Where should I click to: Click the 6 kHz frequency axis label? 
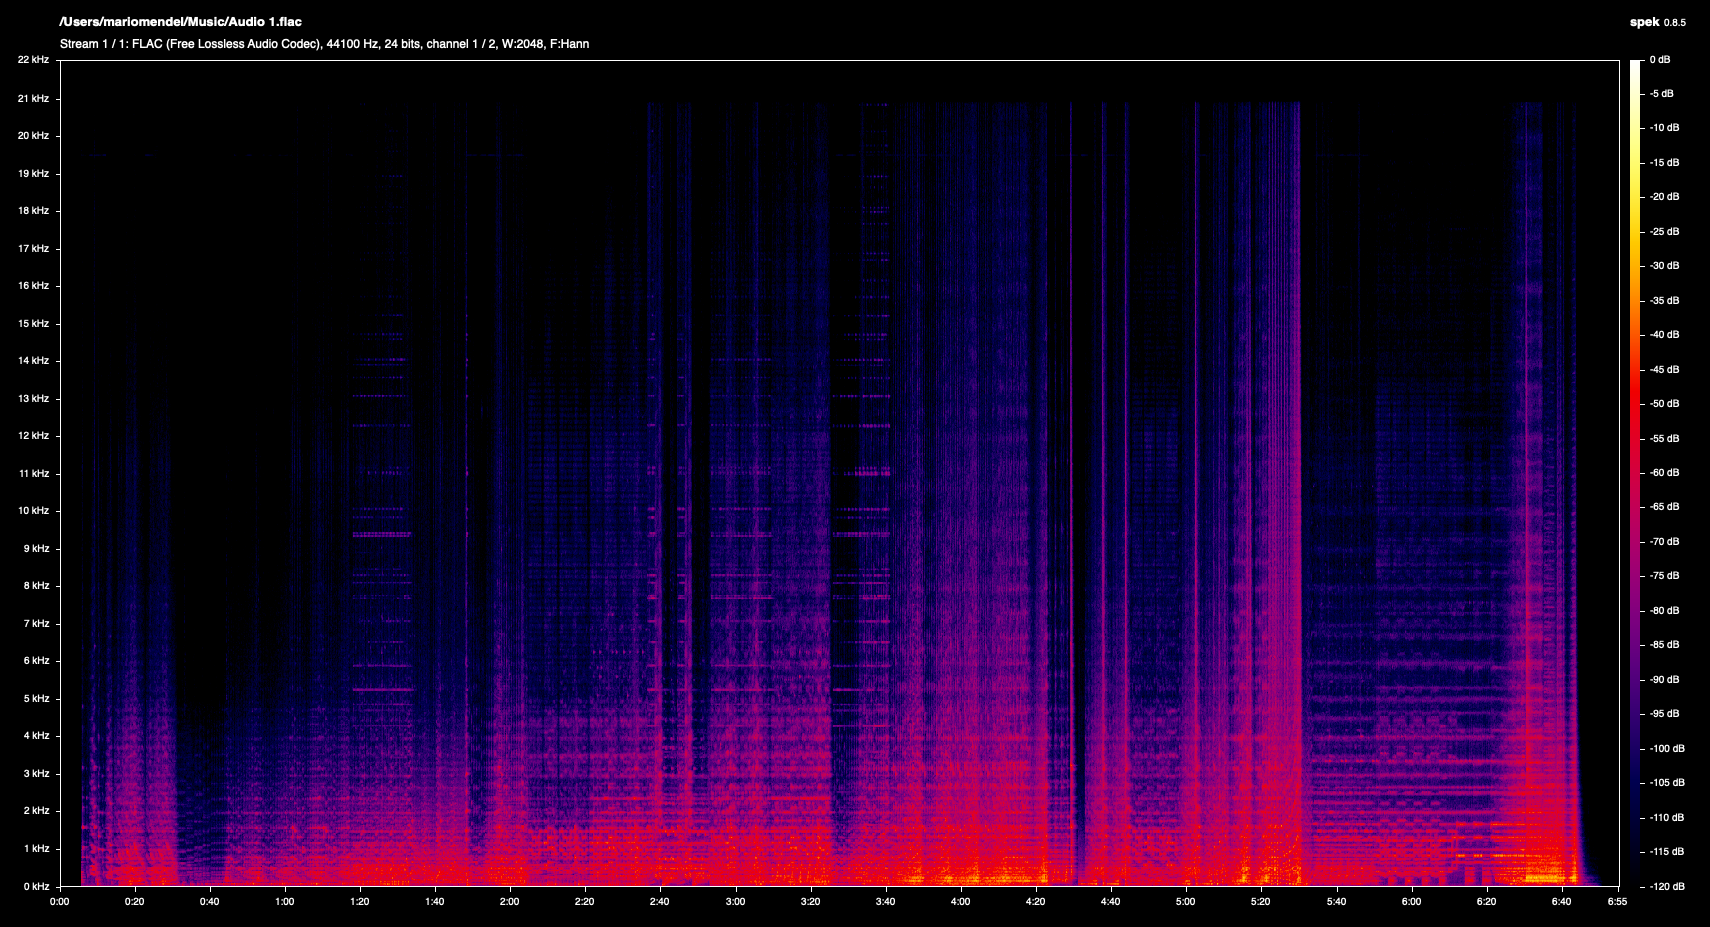(36, 661)
